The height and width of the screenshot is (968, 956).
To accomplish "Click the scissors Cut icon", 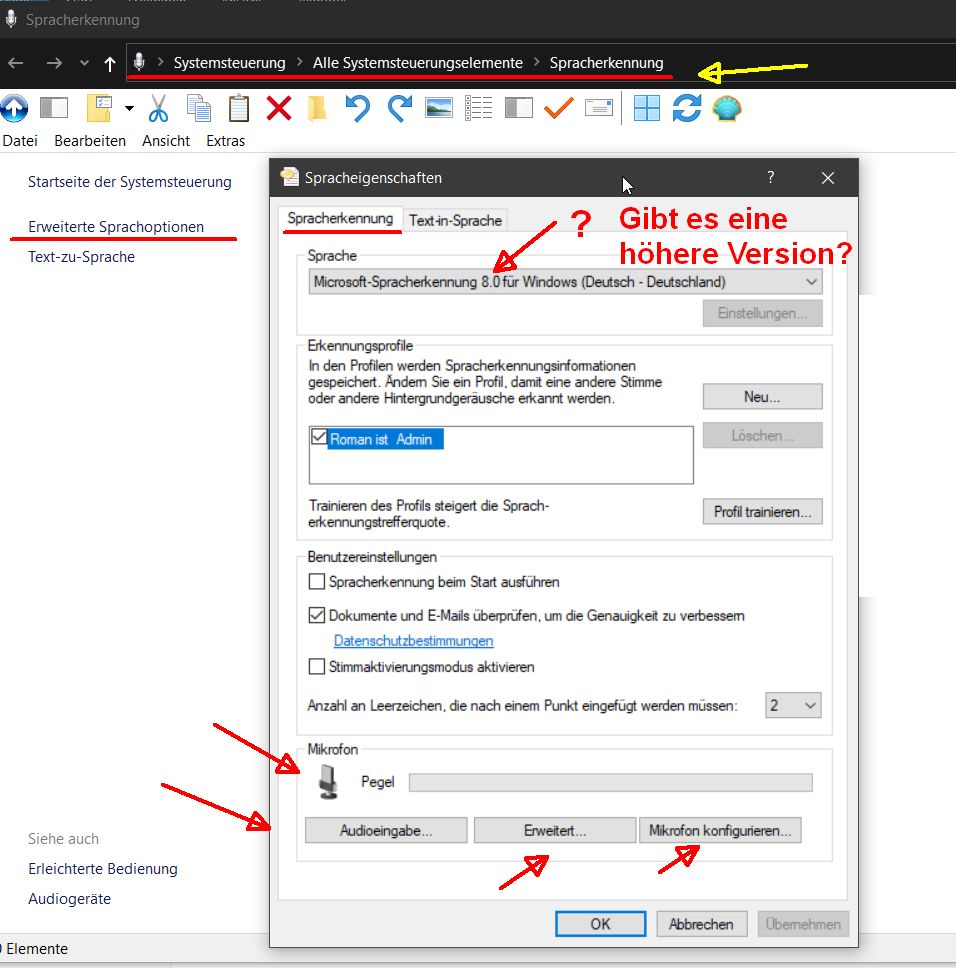I will [159, 108].
